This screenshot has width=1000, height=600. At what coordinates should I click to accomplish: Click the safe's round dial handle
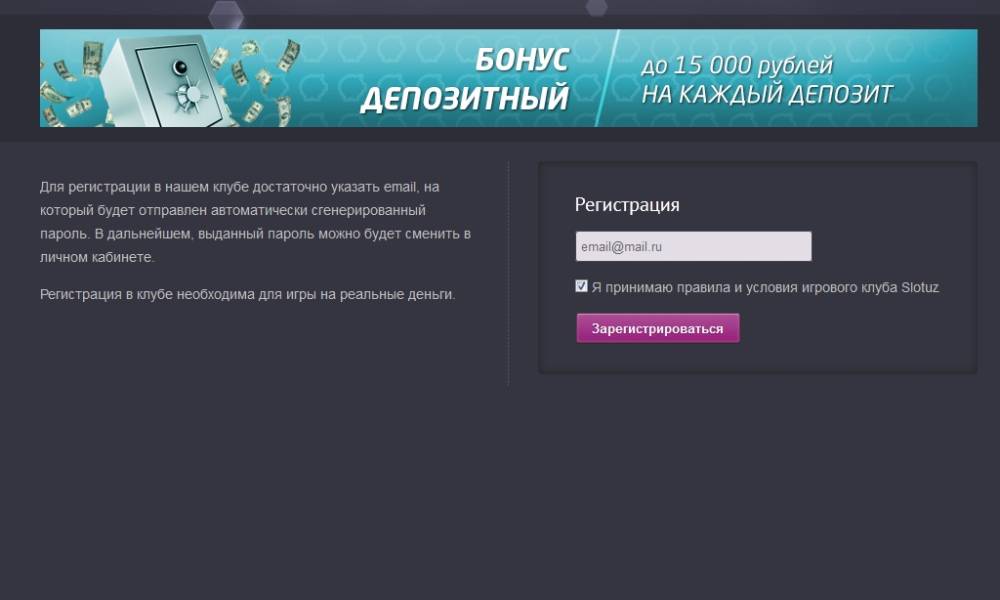186,96
